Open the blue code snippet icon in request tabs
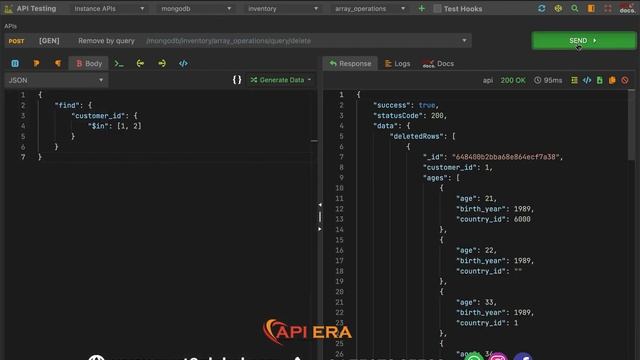 point(183,63)
